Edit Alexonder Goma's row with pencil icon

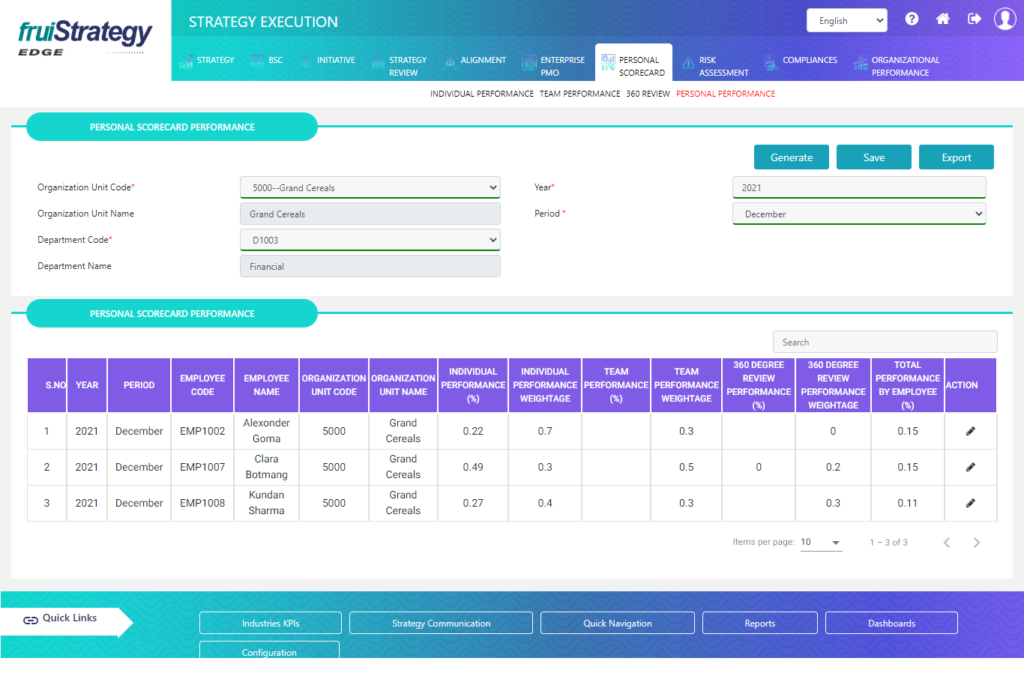(x=970, y=431)
